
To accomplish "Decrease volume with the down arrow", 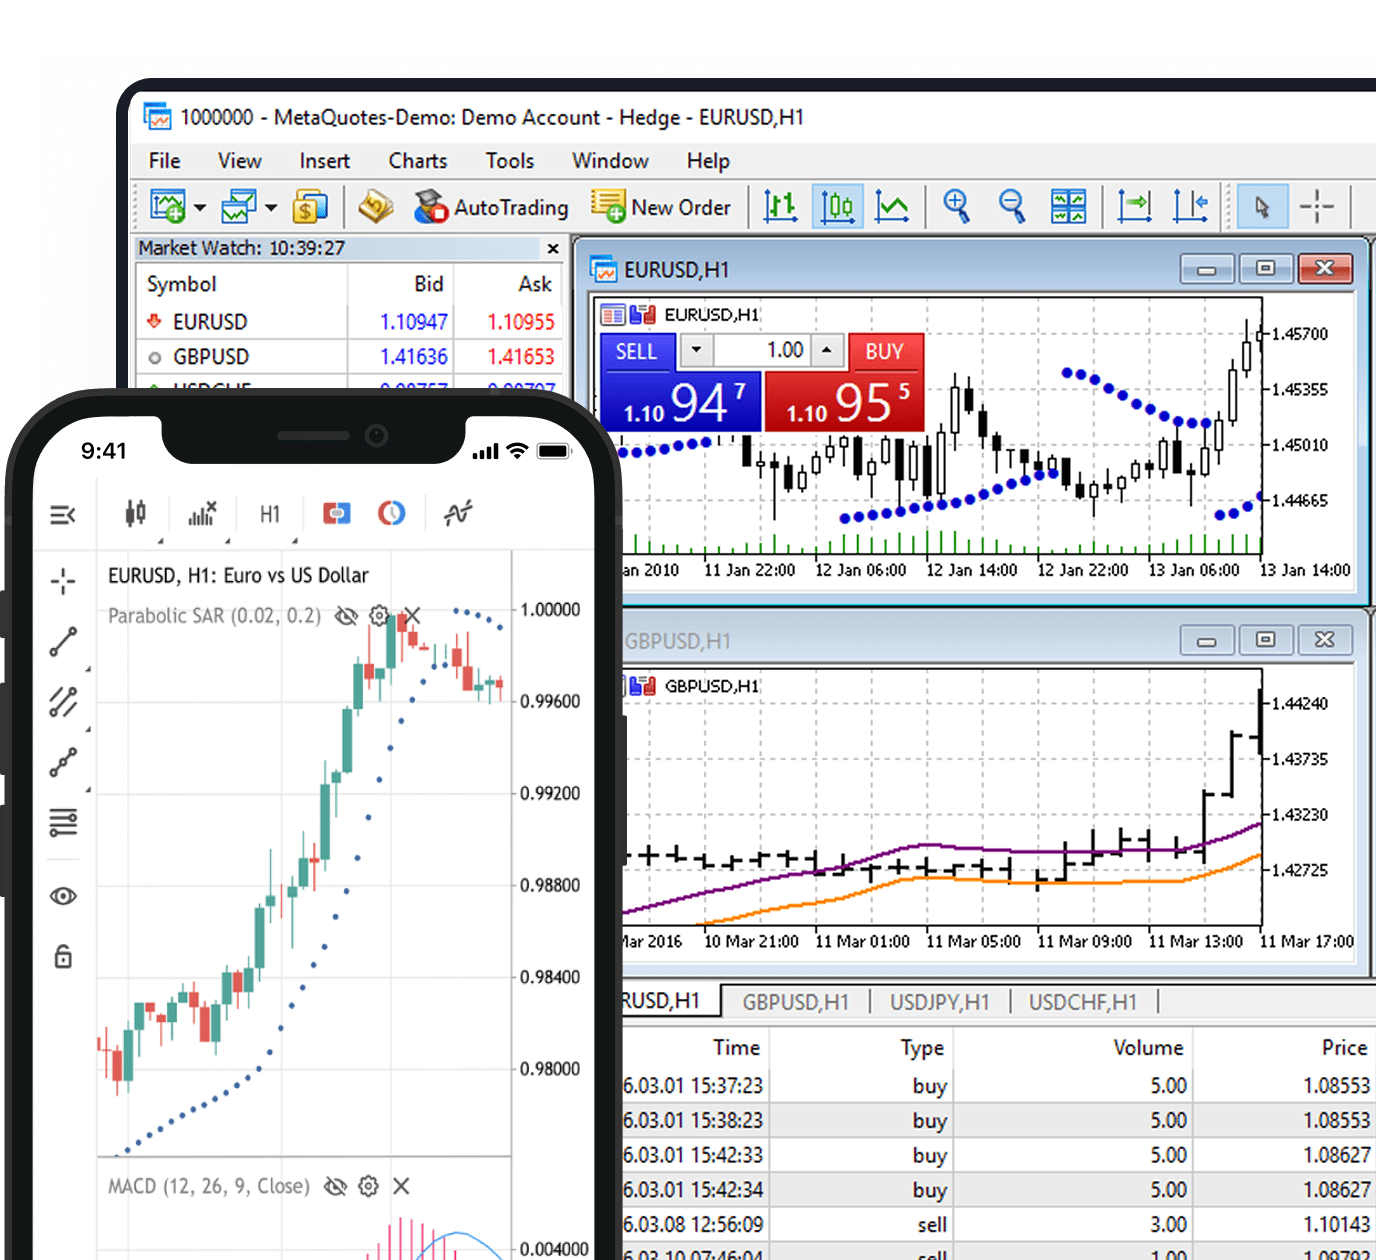I will pyautogui.click(x=697, y=350).
